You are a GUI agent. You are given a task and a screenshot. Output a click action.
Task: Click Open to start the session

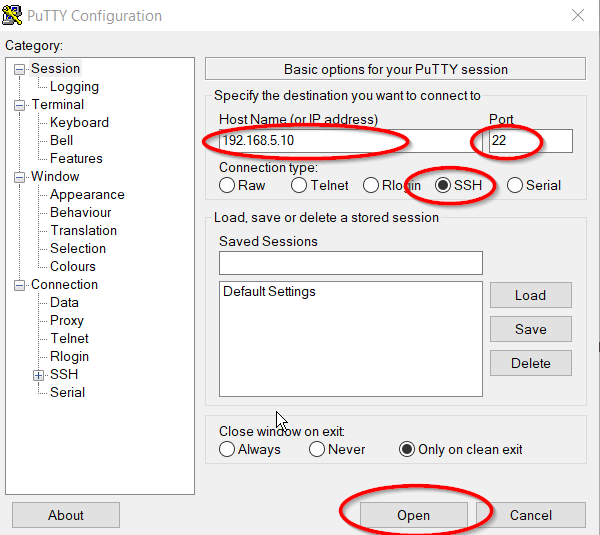[413, 515]
